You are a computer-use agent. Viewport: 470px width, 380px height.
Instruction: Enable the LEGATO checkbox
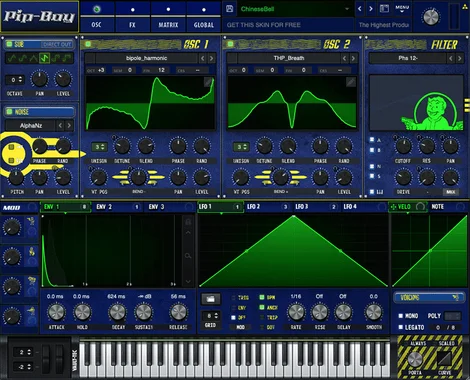pyautogui.click(x=401, y=327)
